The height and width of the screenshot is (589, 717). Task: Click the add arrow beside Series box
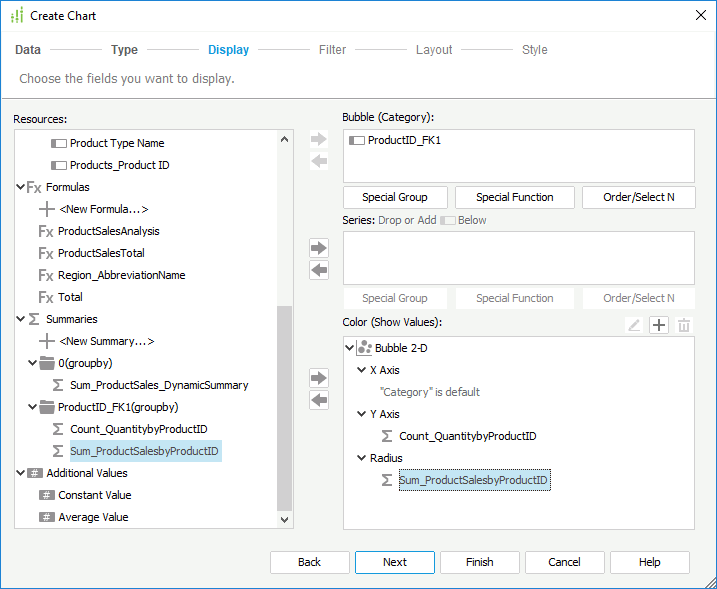coord(319,247)
